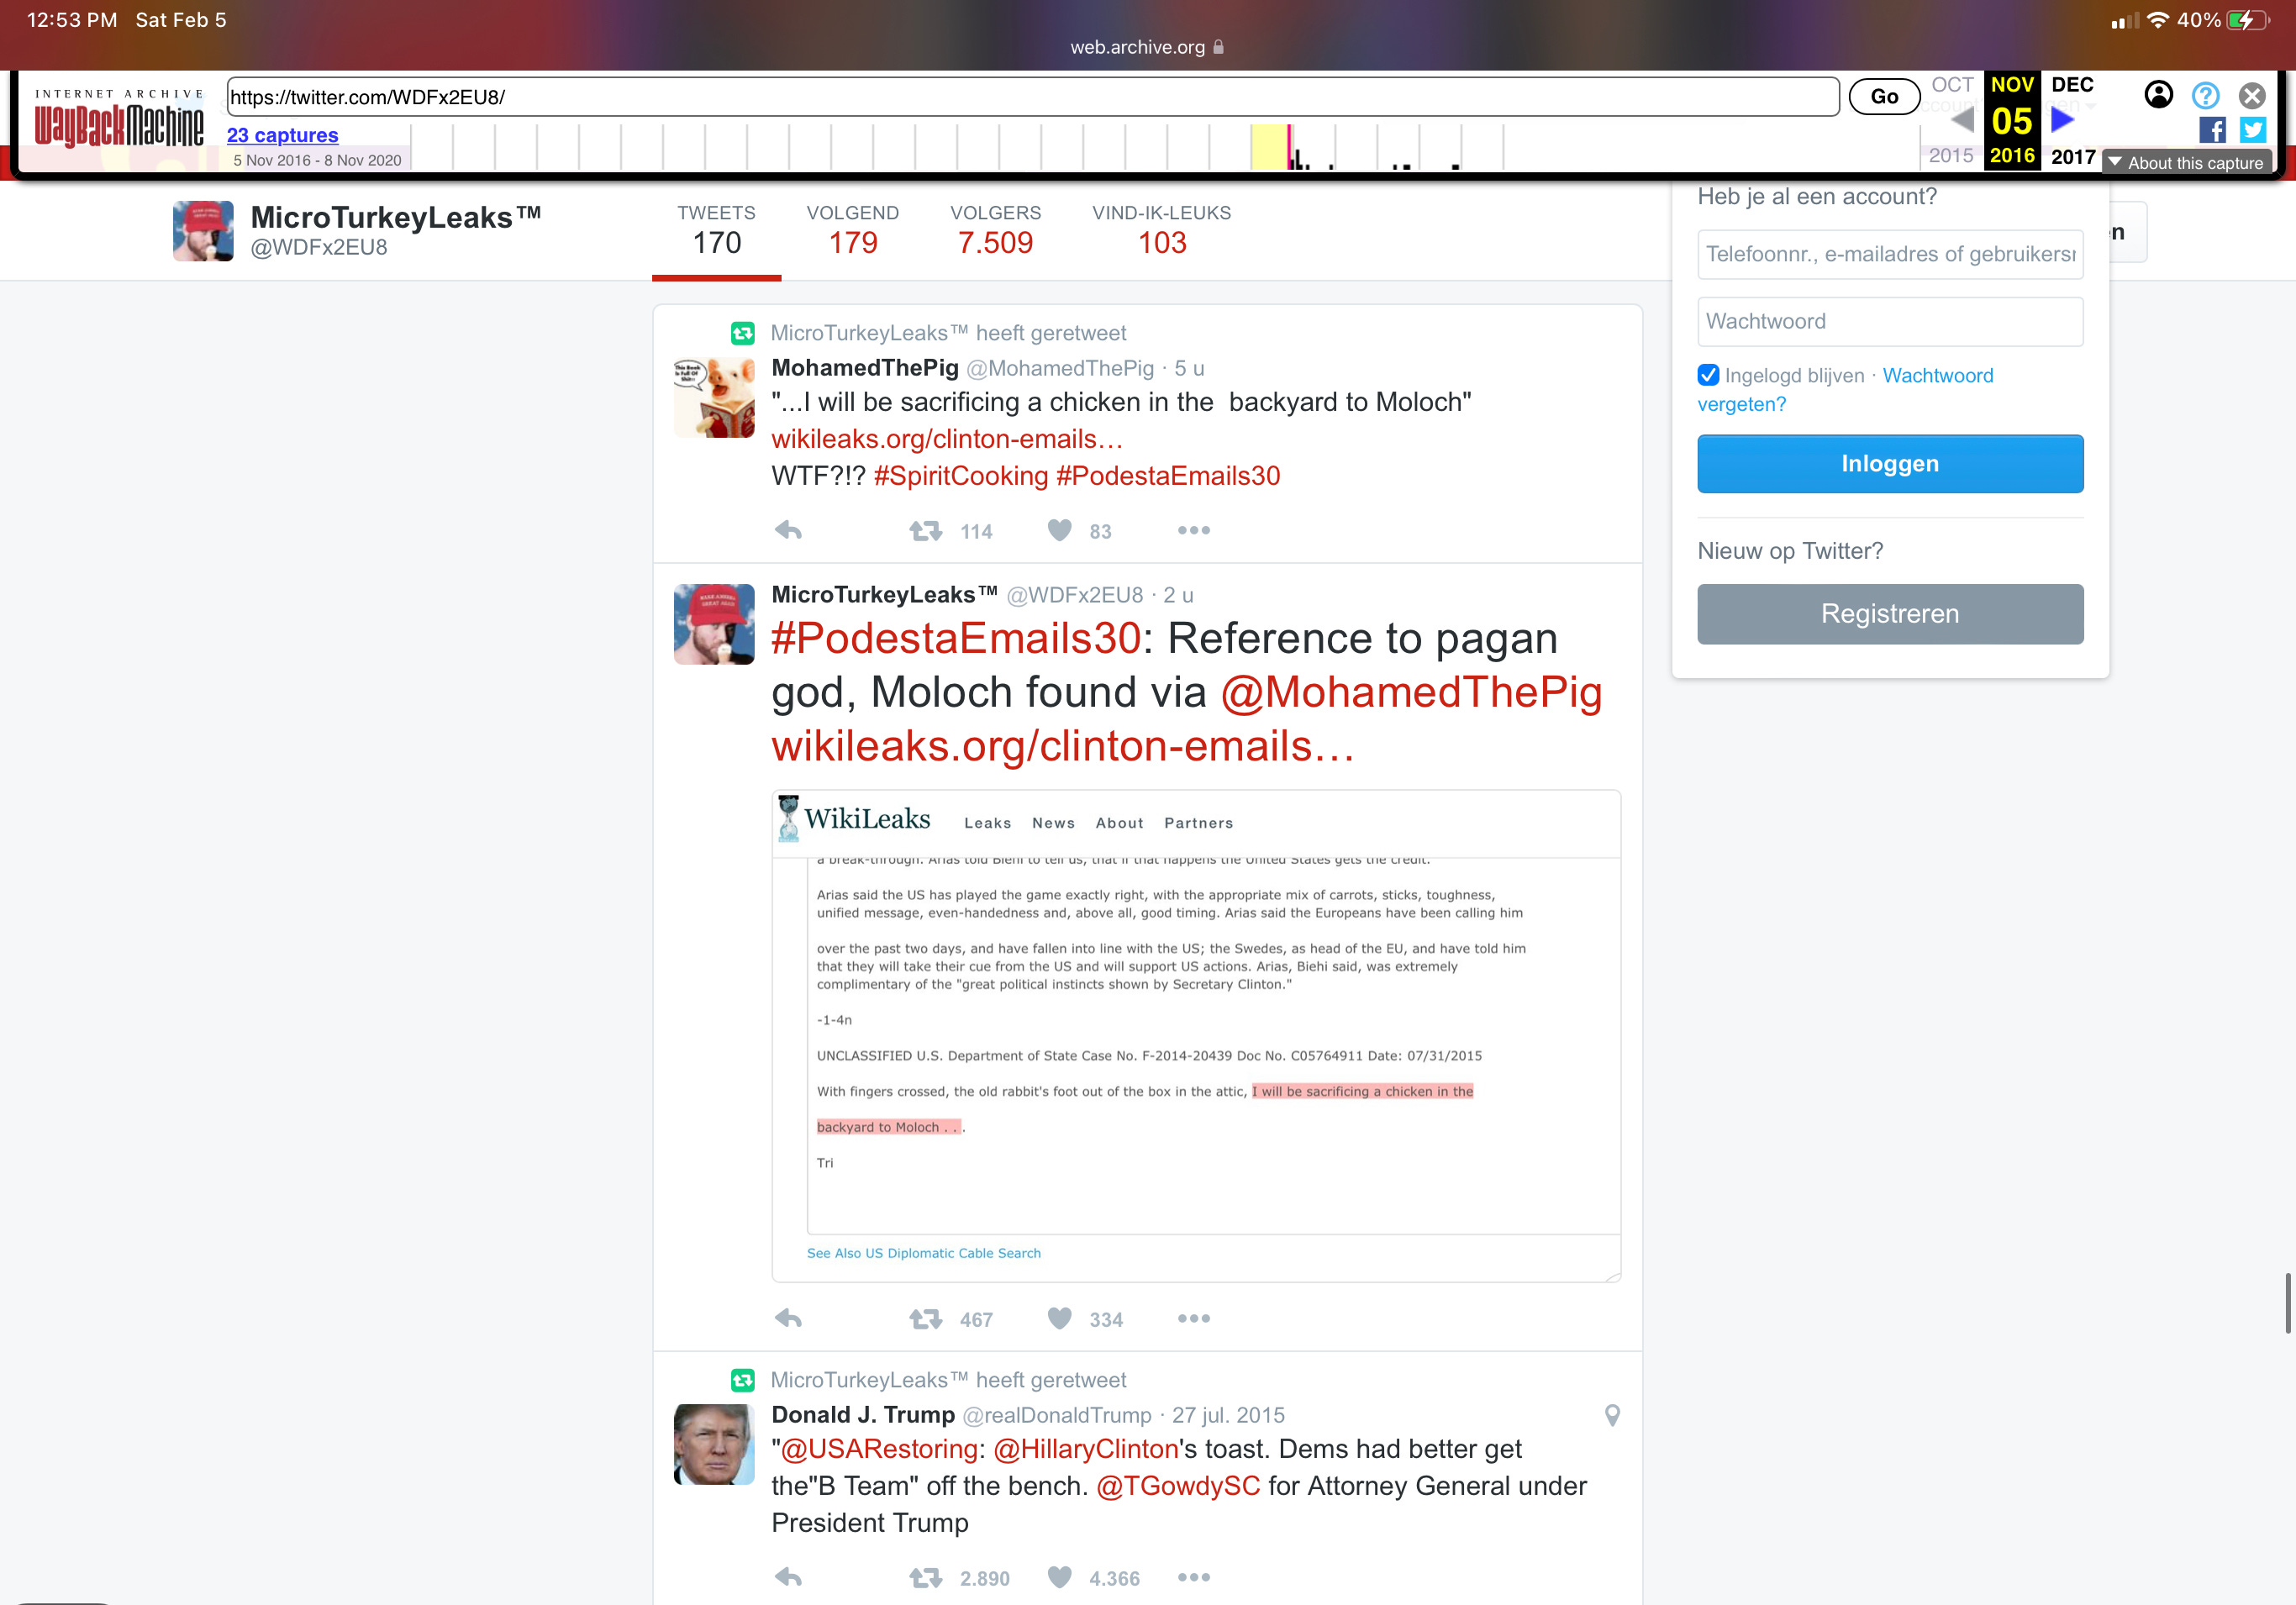Jump to DEC month captures
Screen dimensions: 2296x1605
pyautogui.click(x=2072, y=85)
